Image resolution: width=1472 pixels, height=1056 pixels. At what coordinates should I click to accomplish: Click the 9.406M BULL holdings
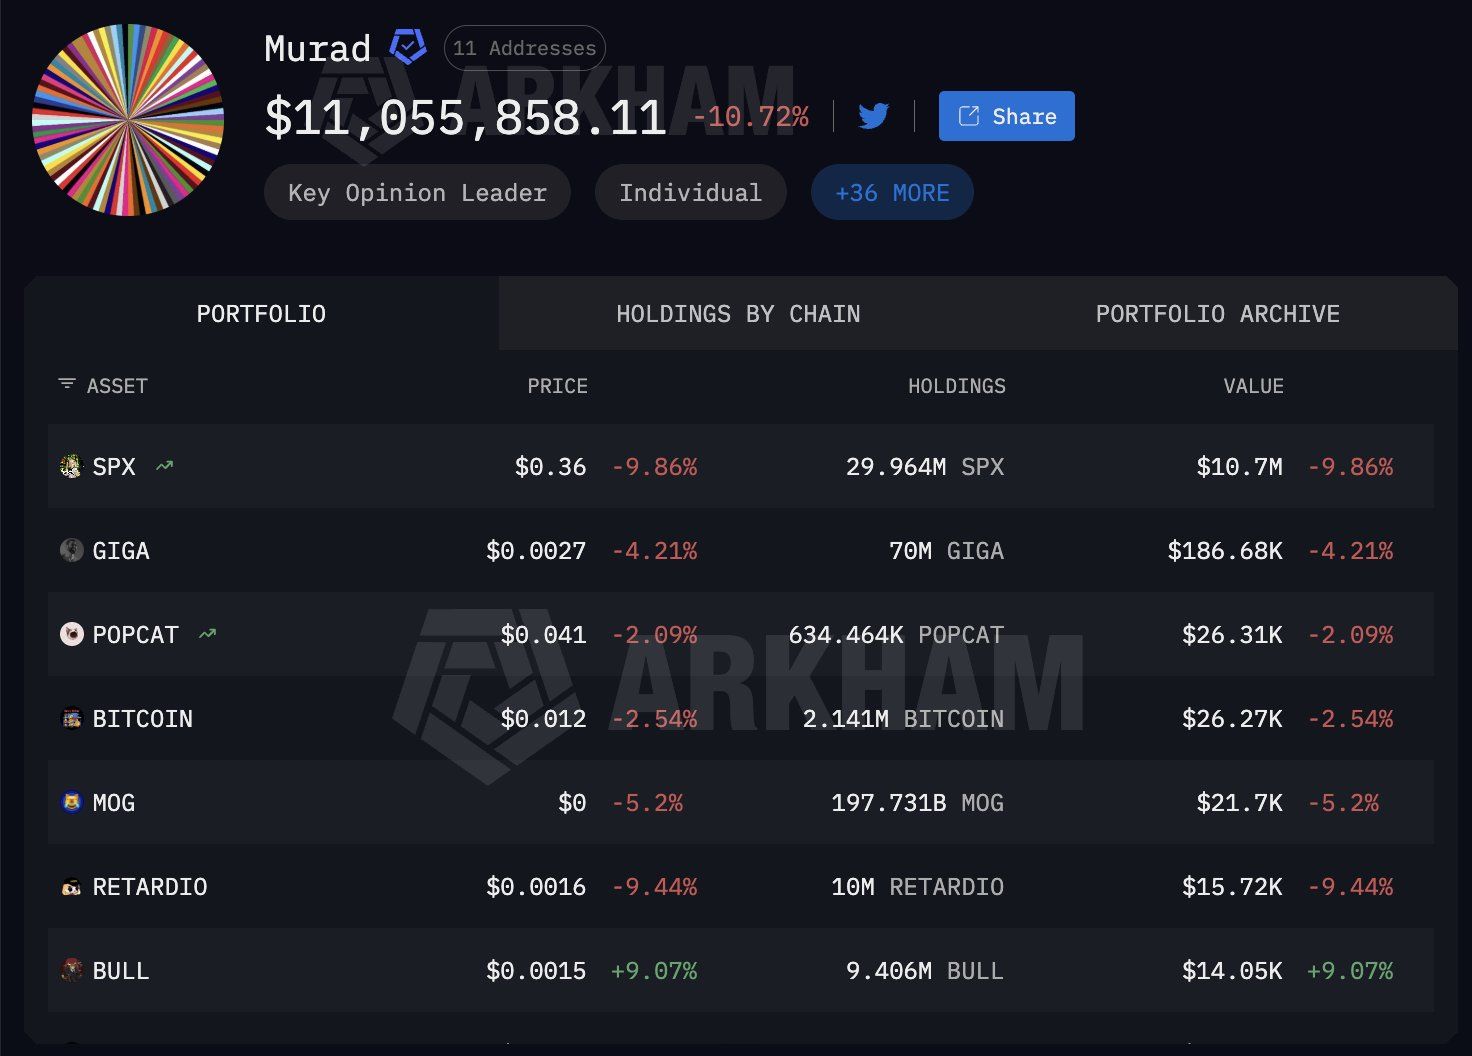coord(925,970)
